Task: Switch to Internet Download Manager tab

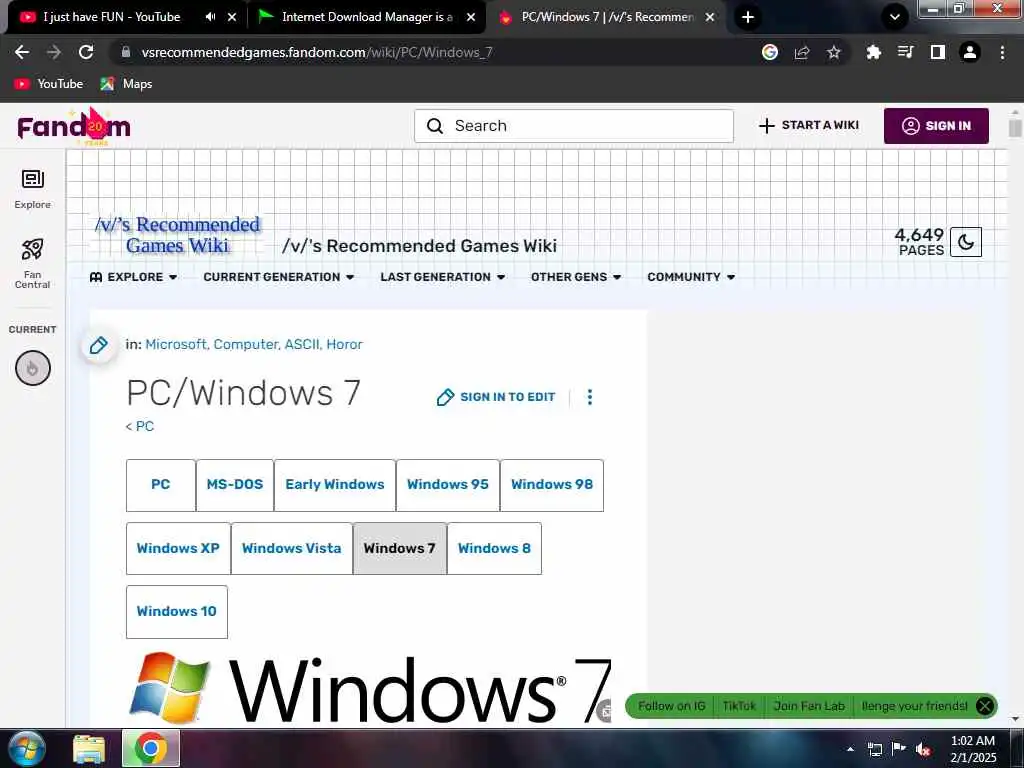Action: click(x=367, y=17)
